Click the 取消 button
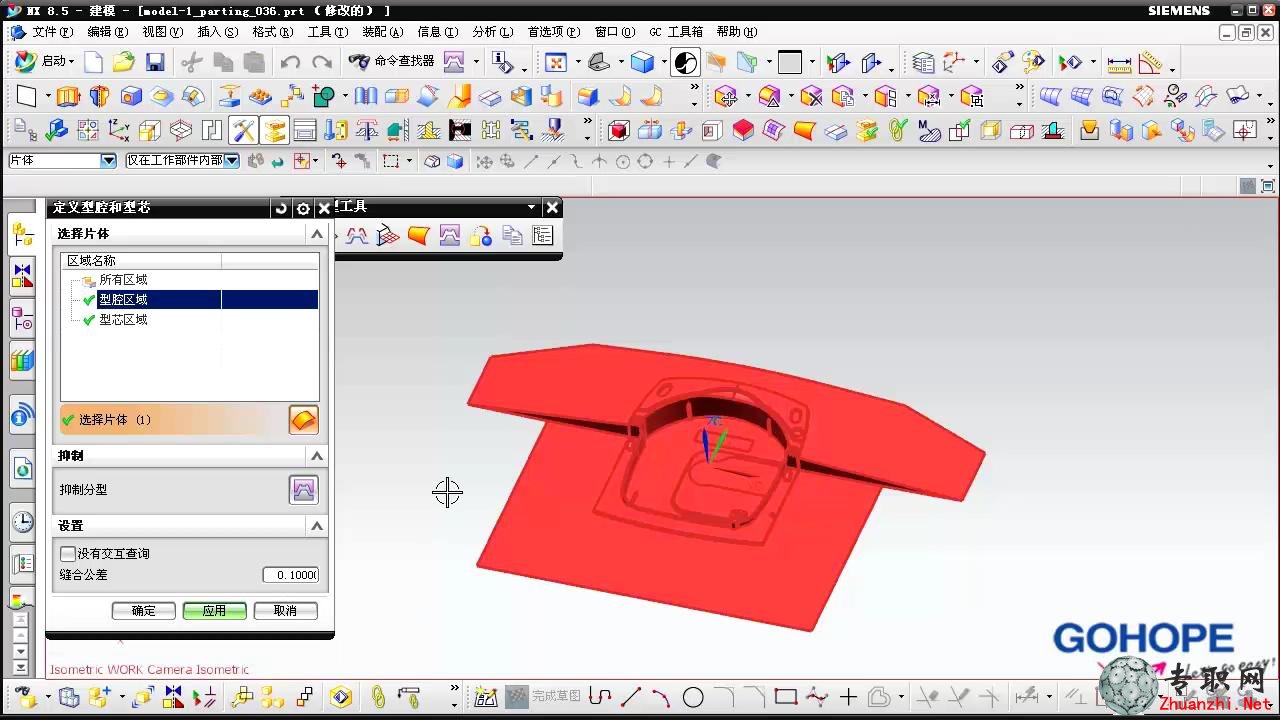This screenshot has width=1280, height=720. [x=286, y=611]
